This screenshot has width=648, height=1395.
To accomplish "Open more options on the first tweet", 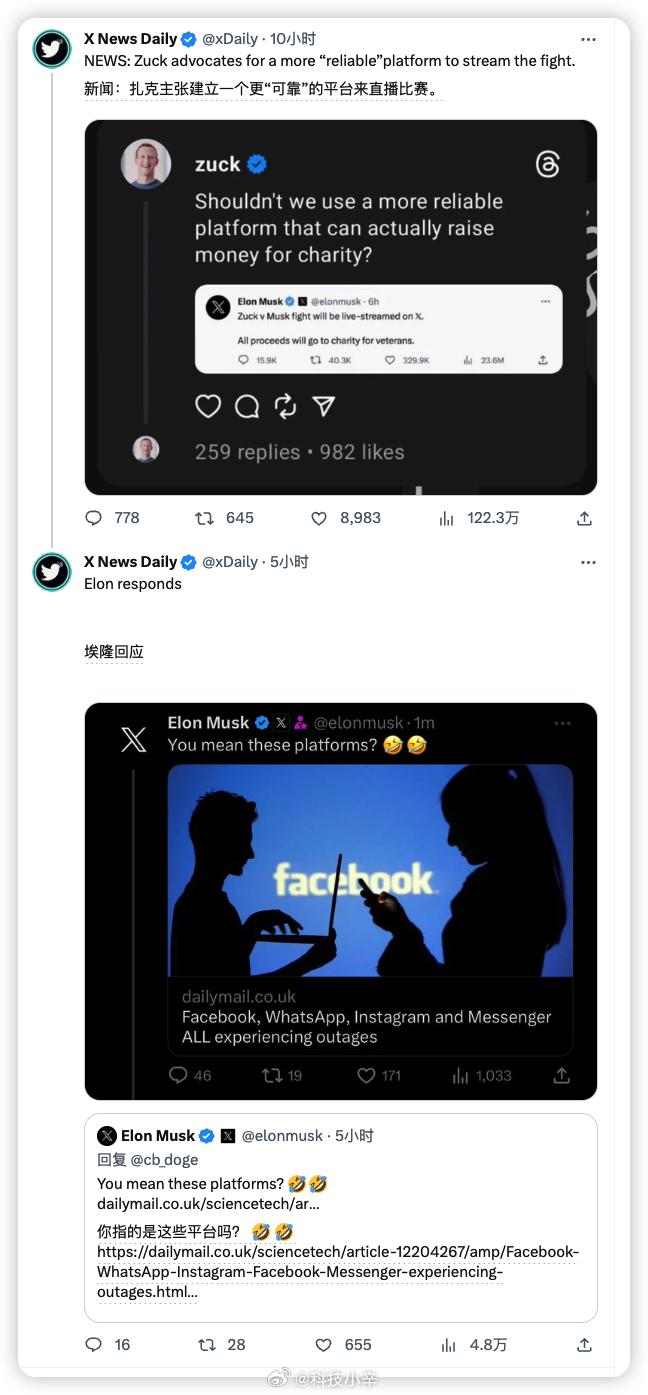I will tap(588, 39).
